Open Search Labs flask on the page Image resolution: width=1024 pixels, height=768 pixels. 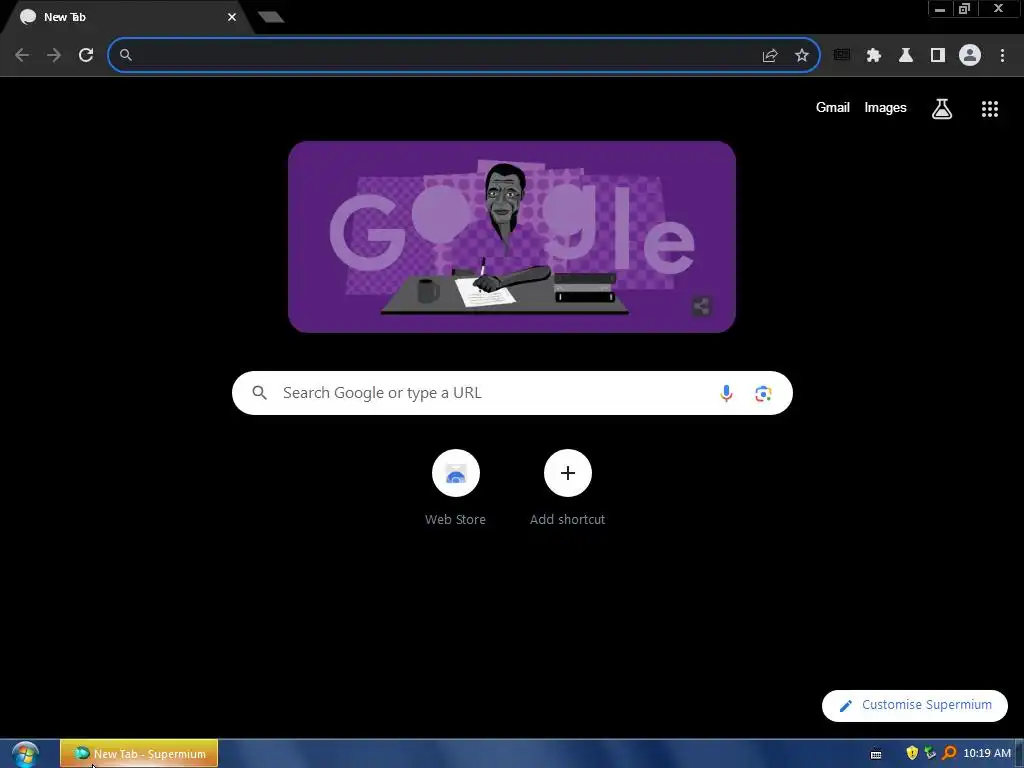pos(942,108)
